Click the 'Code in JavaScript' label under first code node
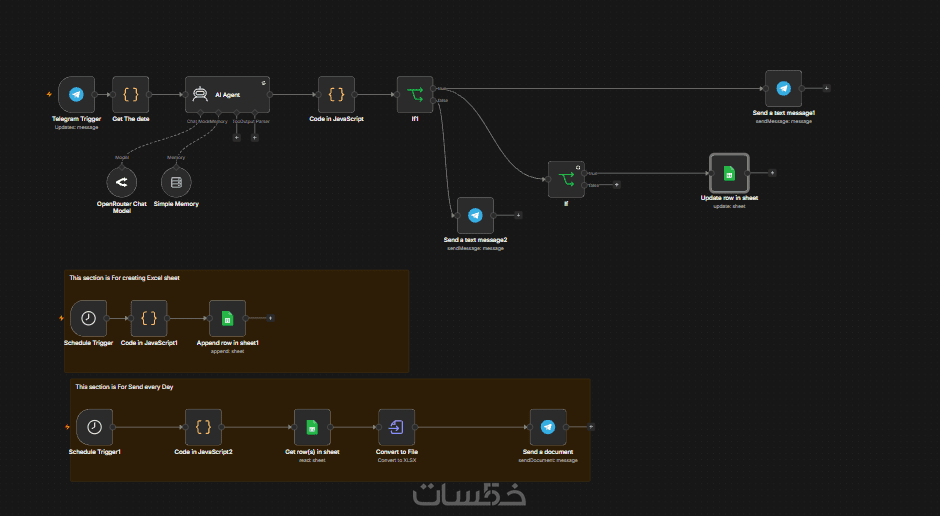940x516 pixels. [x=336, y=119]
